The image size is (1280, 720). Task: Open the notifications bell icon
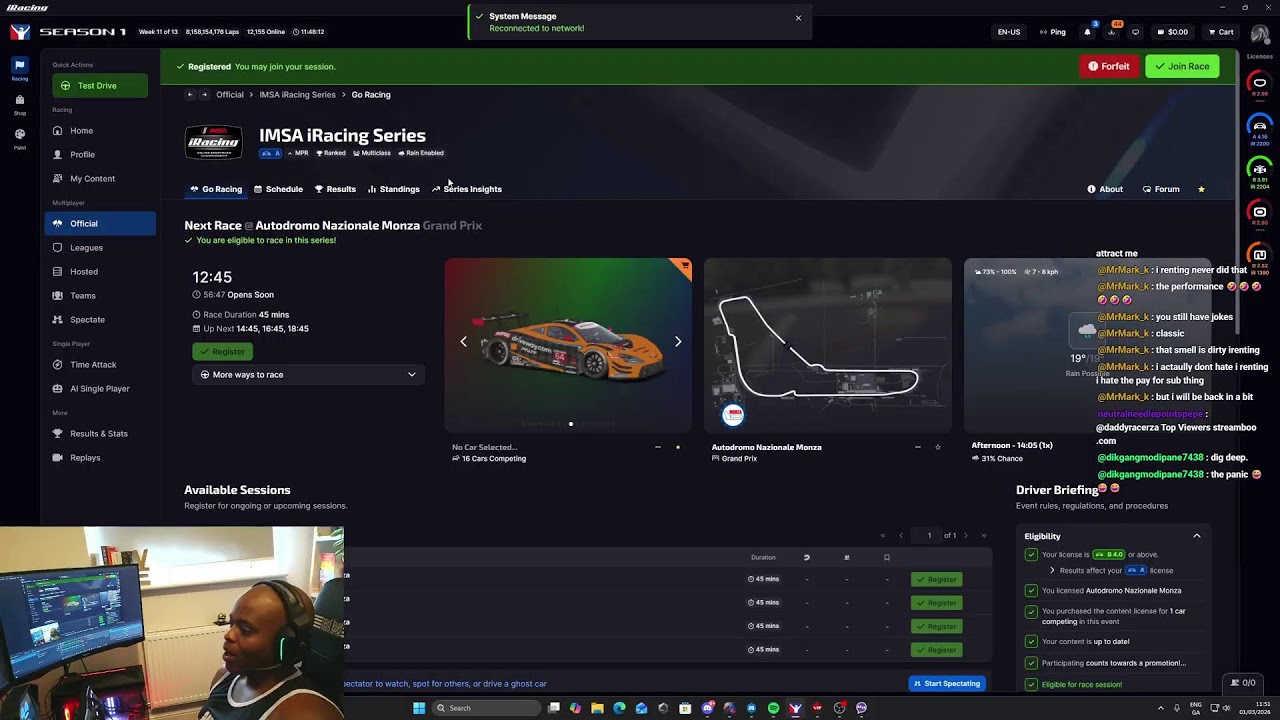pos(1087,32)
